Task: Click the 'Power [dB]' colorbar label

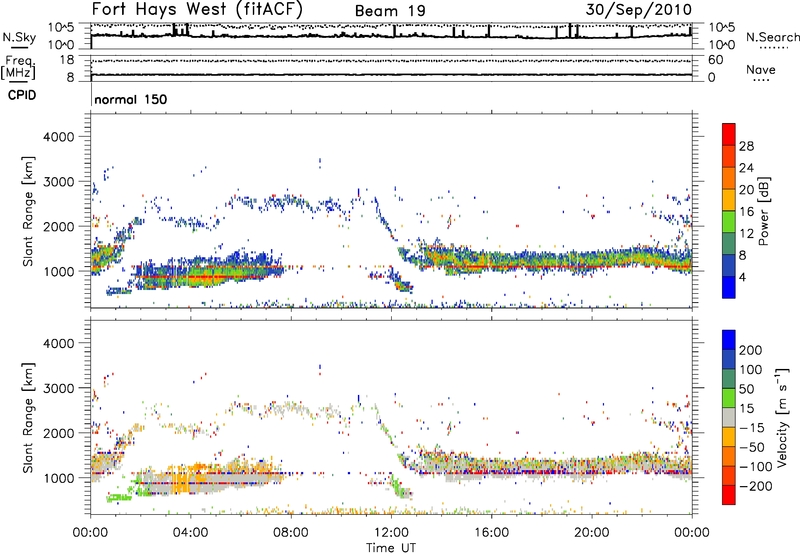Action: coord(763,211)
